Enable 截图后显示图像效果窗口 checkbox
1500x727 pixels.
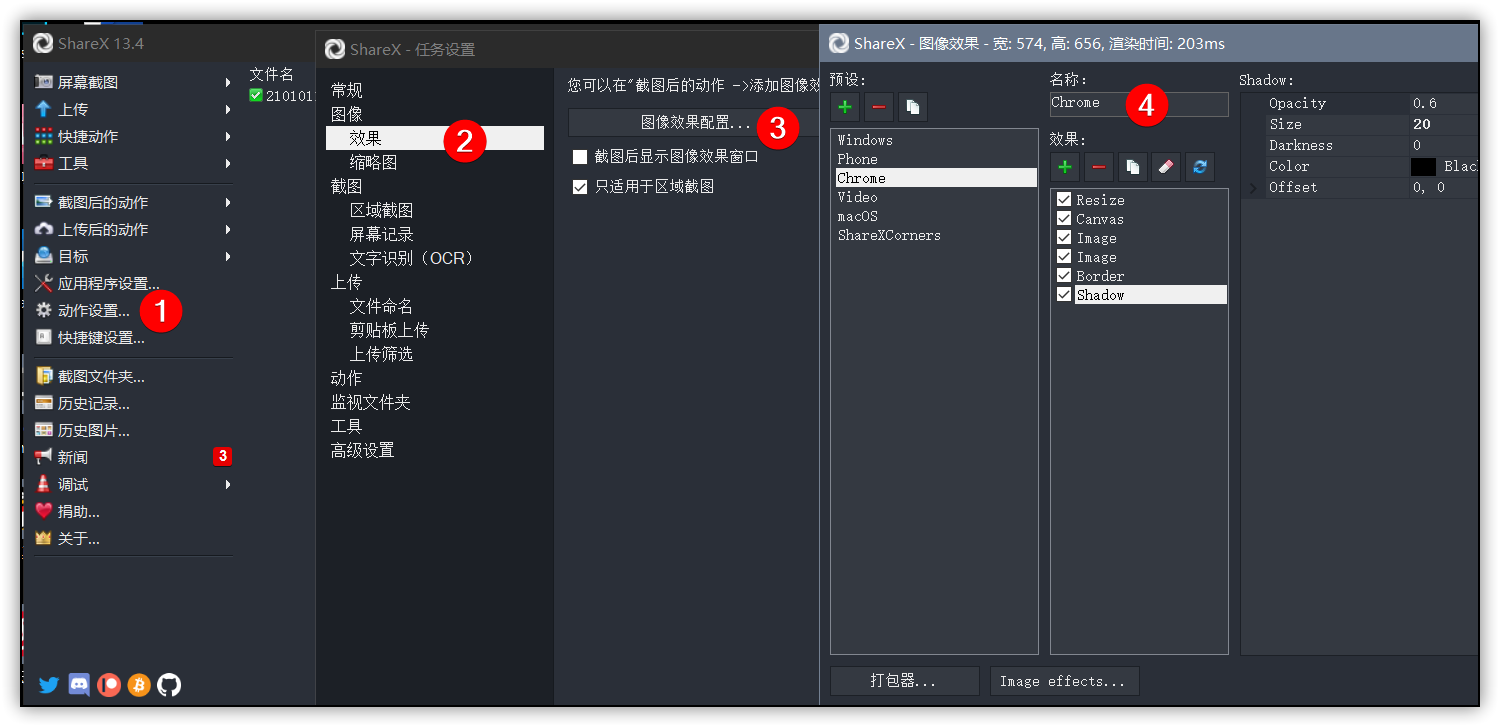pyautogui.click(x=580, y=157)
